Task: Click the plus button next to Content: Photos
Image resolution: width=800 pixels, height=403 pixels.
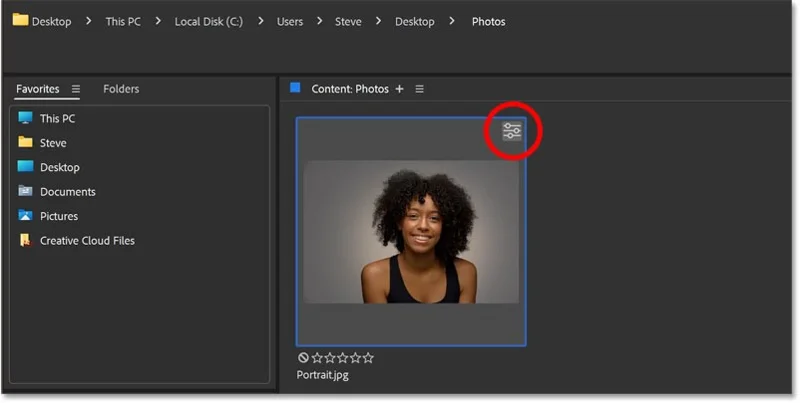Action: coord(399,89)
